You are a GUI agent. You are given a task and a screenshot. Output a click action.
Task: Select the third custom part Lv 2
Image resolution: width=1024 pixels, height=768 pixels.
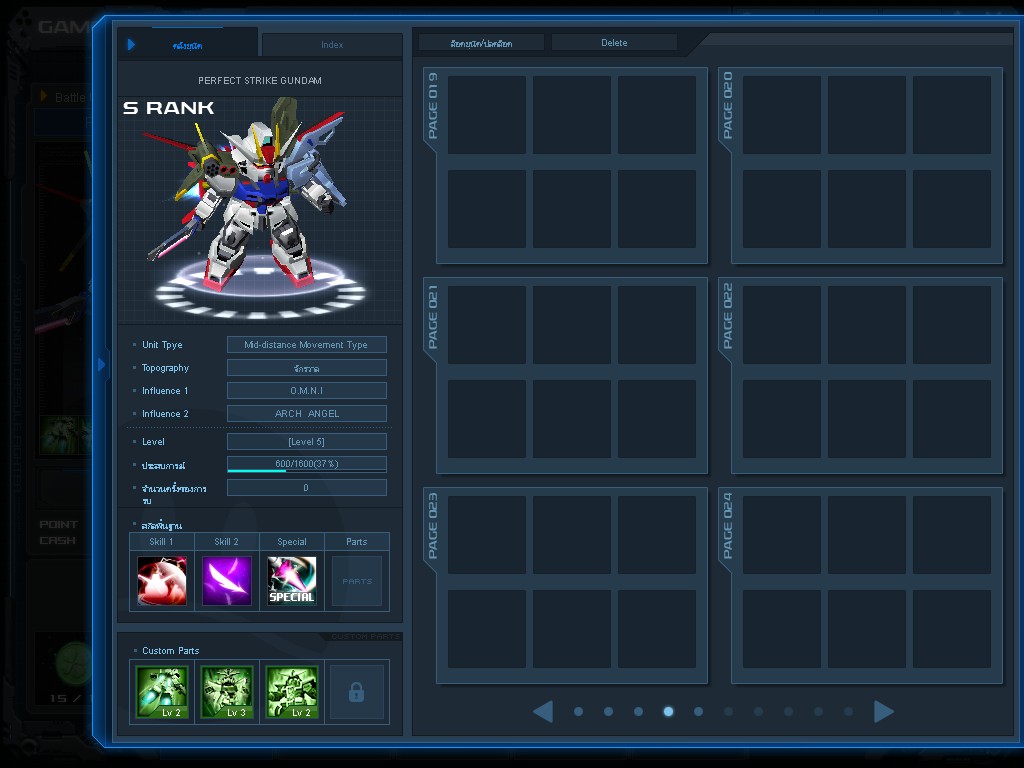[x=292, y=692]
